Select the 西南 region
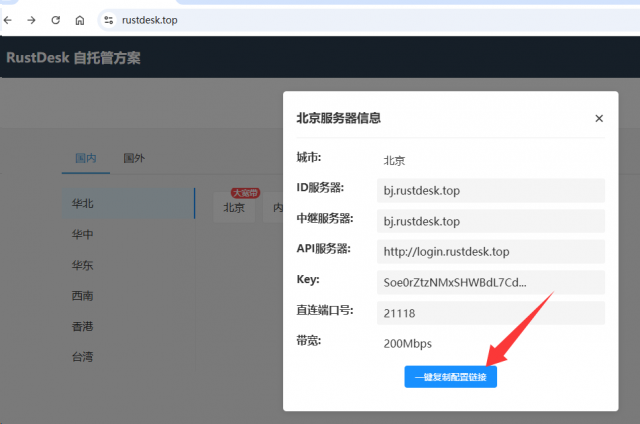 pyautogui.click(x=129, y=295)
